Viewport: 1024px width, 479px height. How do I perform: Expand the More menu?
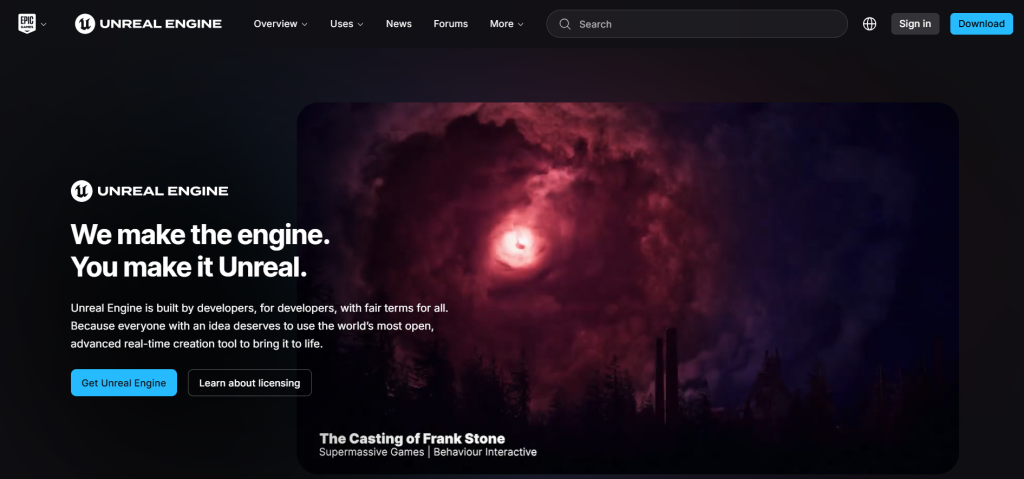click(507, 24)
